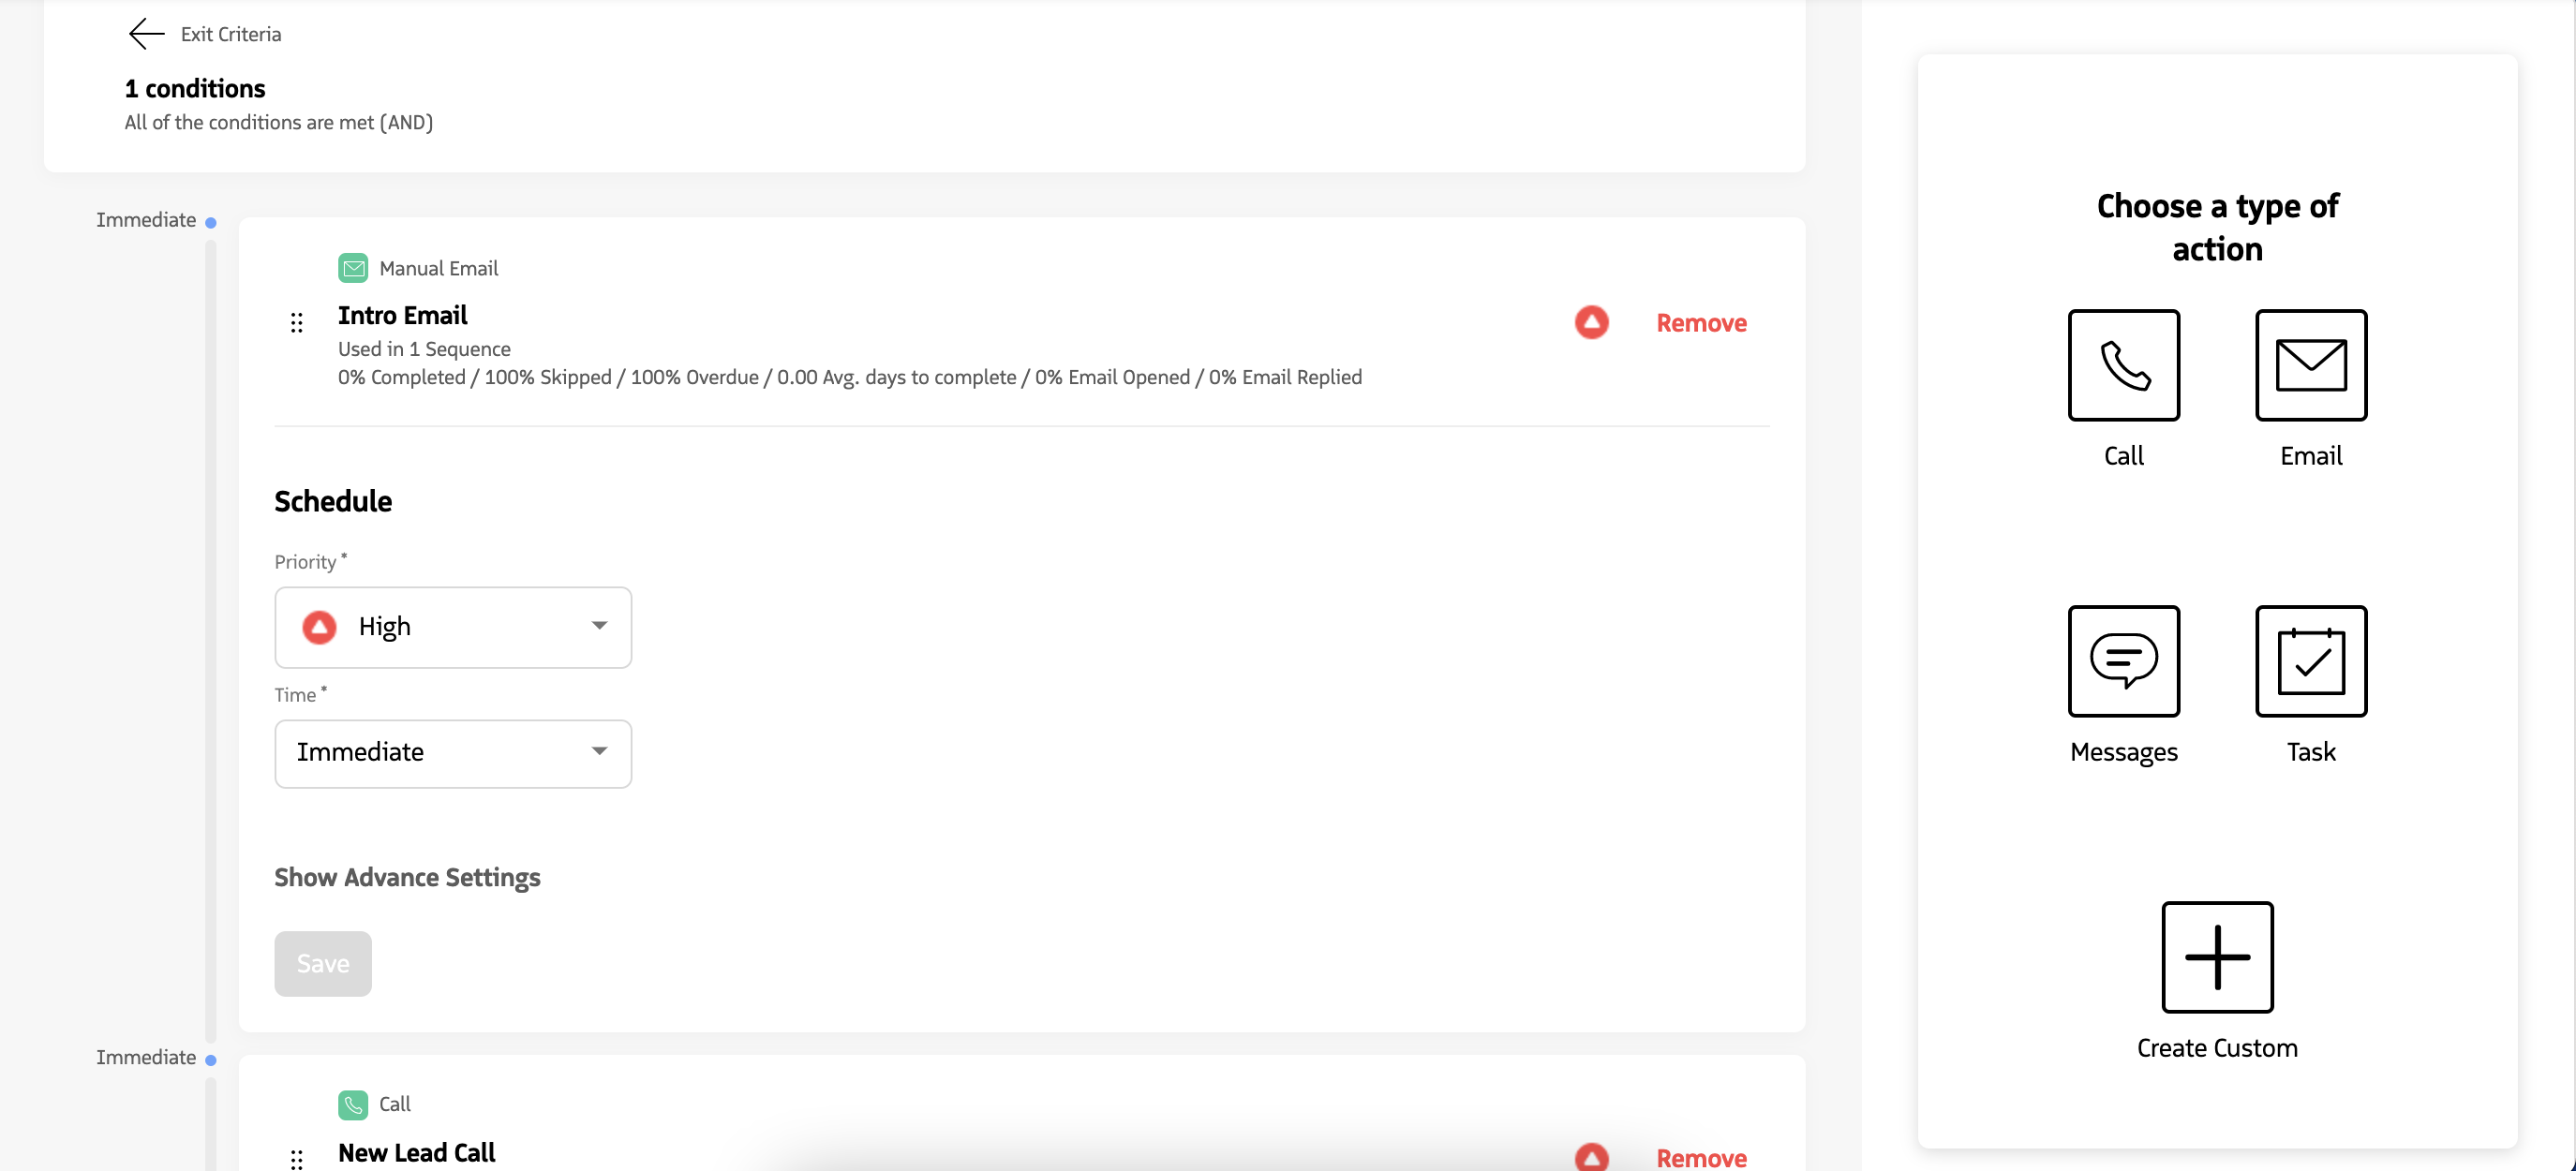
Task: Click the Intro Email drag handle
Action: 296,322
